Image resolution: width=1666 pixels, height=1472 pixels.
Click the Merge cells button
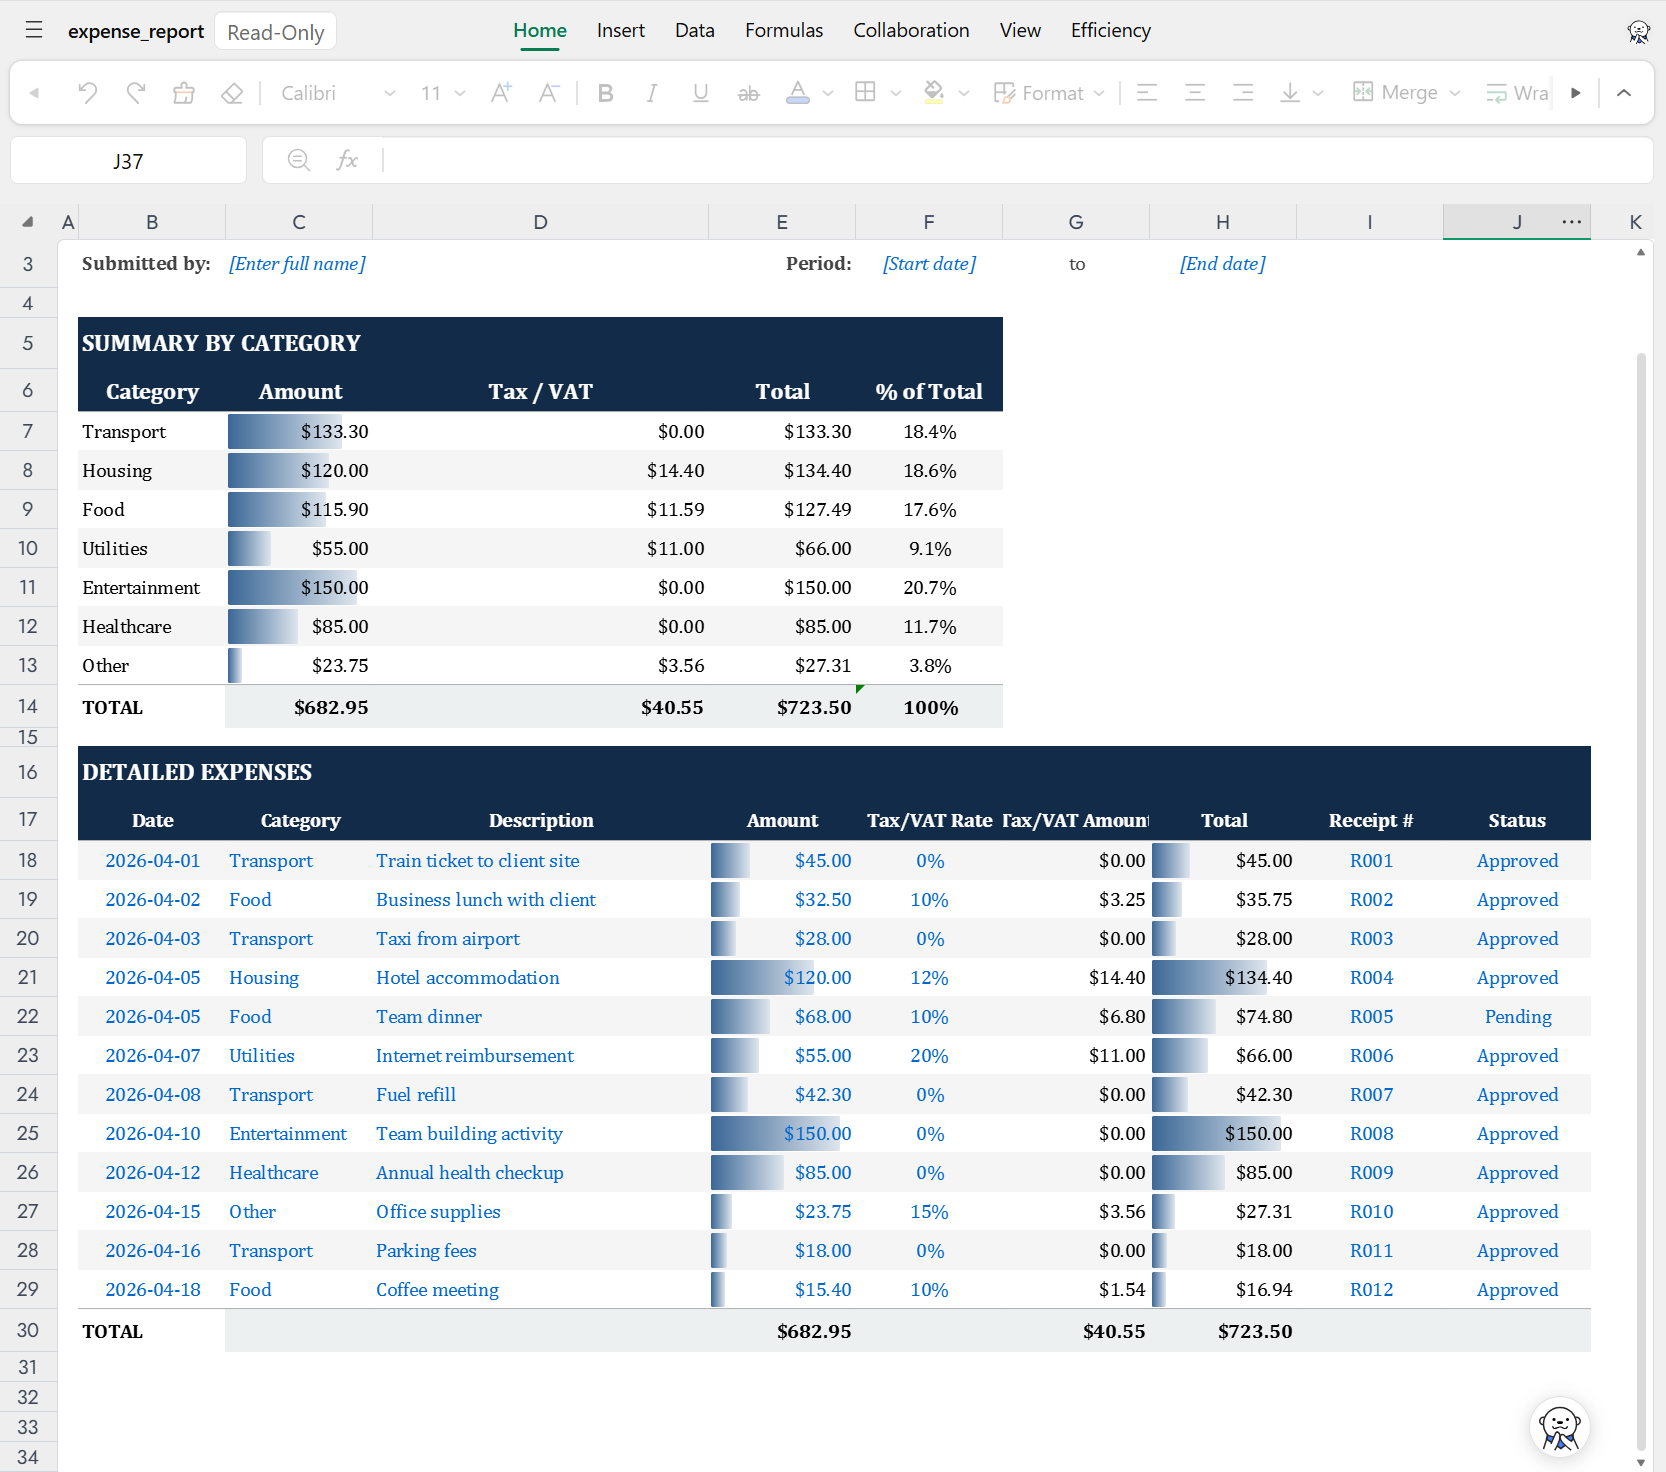(1407, 93)
